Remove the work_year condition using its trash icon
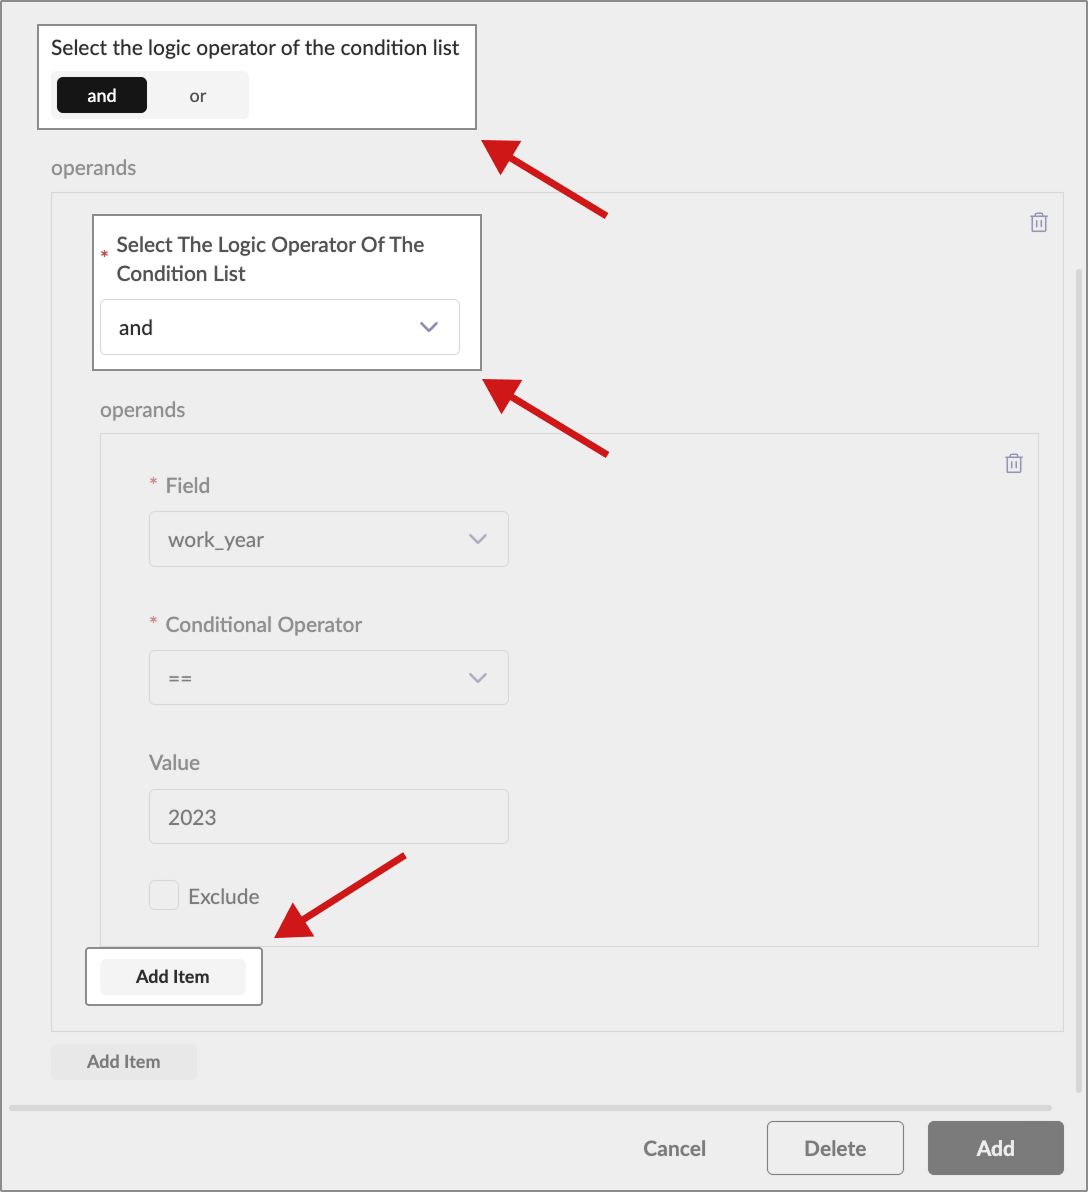Image resolution: width=1088 pixels, height=1192 pixels. tap(1014, 464)
